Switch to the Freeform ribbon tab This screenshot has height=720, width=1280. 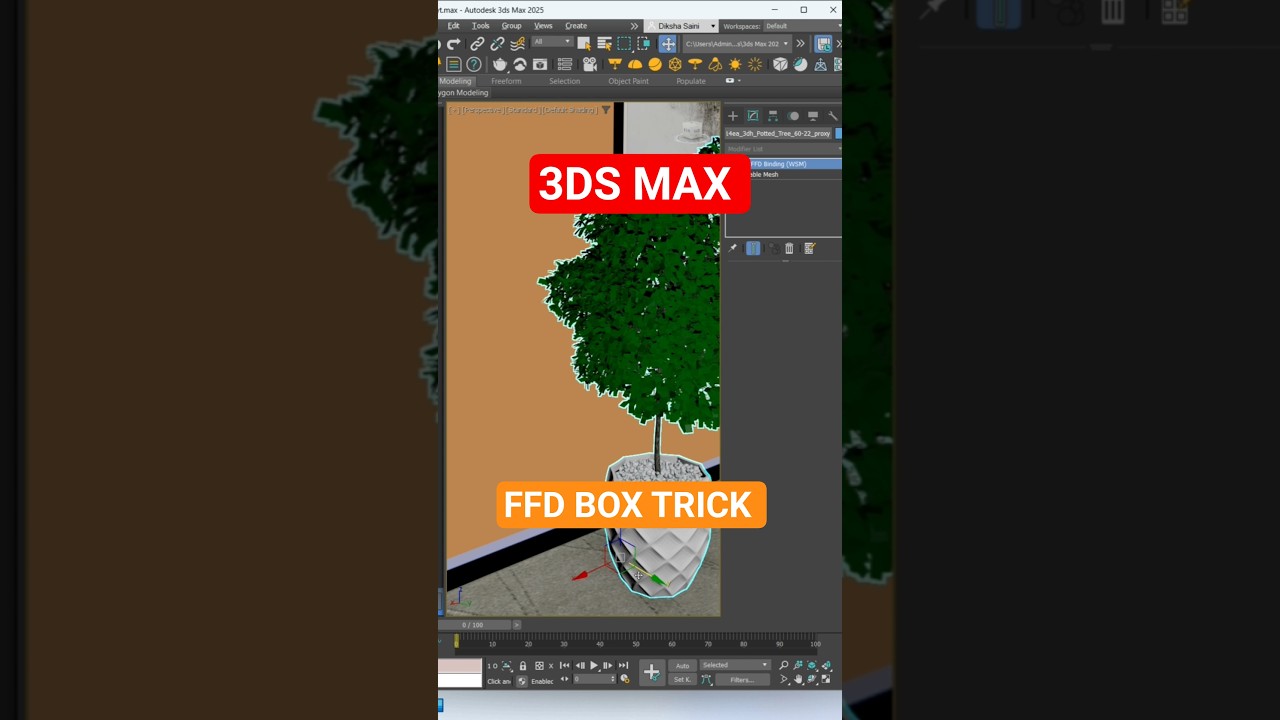point(506,81)
